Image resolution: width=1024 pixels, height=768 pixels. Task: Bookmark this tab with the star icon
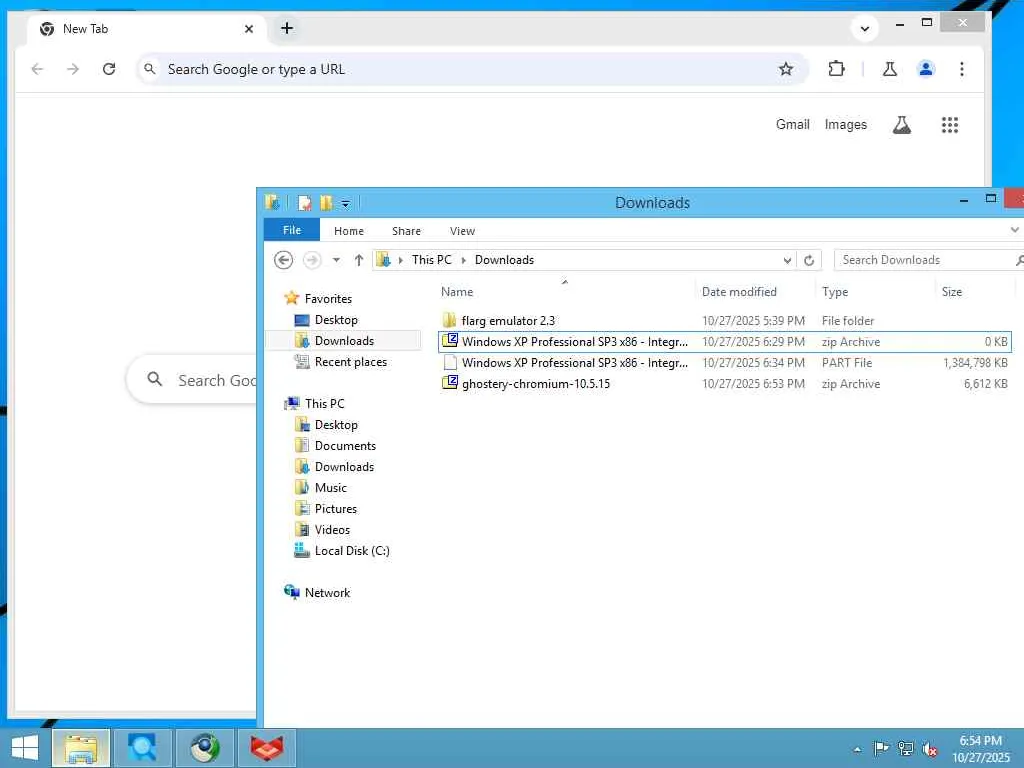tap(786, 69)
